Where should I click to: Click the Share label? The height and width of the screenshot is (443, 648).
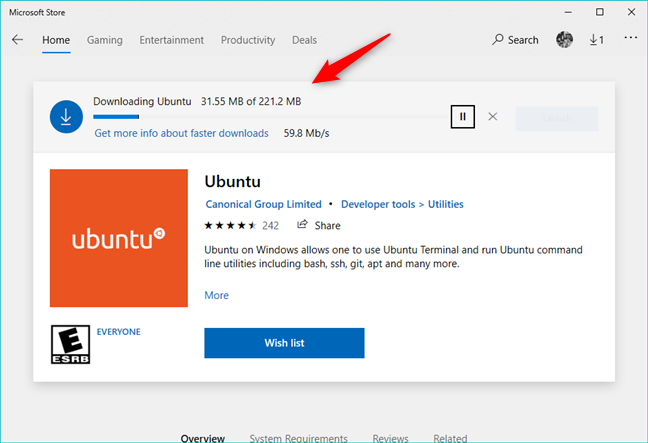pyautogui.click(x=328, y=226)
